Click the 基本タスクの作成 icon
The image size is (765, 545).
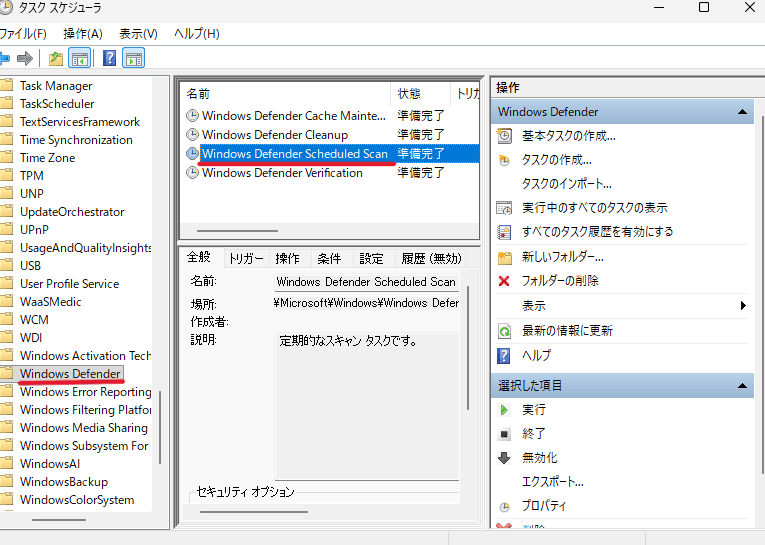click(x=504, y=136)
